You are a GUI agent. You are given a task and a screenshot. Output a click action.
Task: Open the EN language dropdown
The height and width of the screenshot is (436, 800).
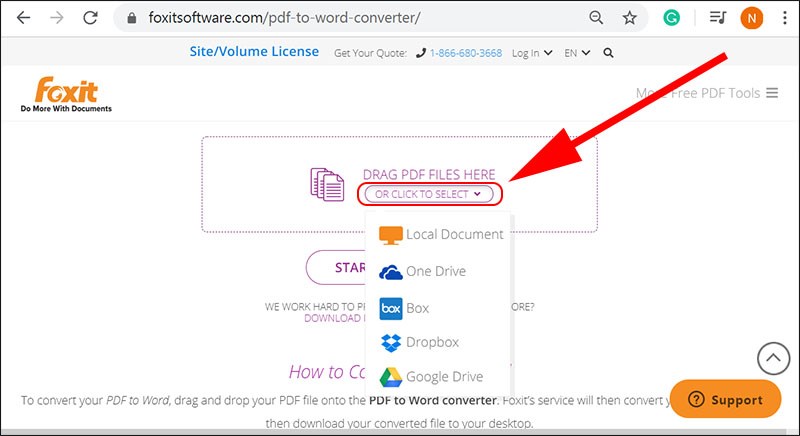577,53
